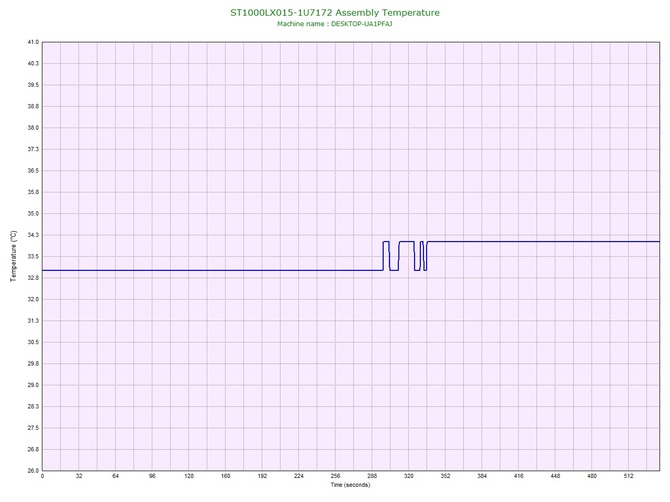Click the ST1000LX015-1U7172 Assembly Temperature chart title
670x502 pixels.
tap(335, 12)
